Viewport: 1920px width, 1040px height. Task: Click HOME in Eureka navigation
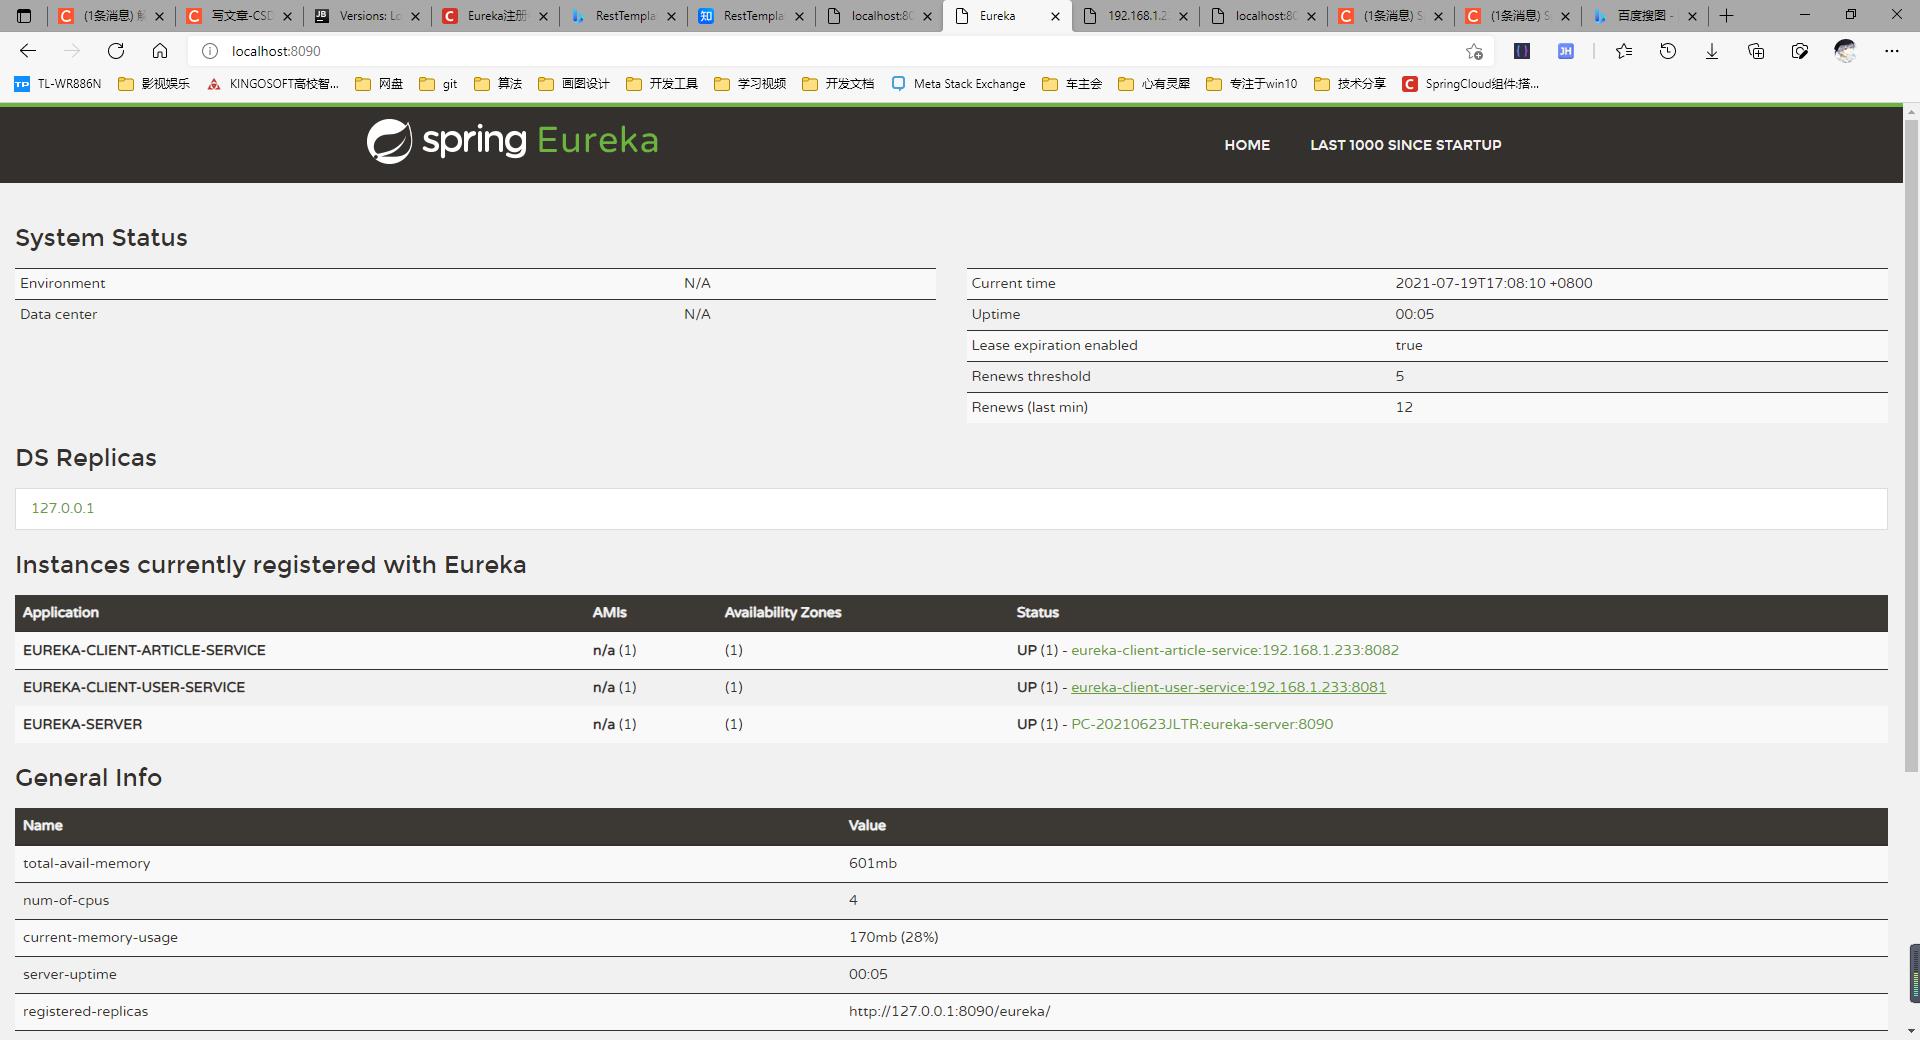coord(1247,145)
